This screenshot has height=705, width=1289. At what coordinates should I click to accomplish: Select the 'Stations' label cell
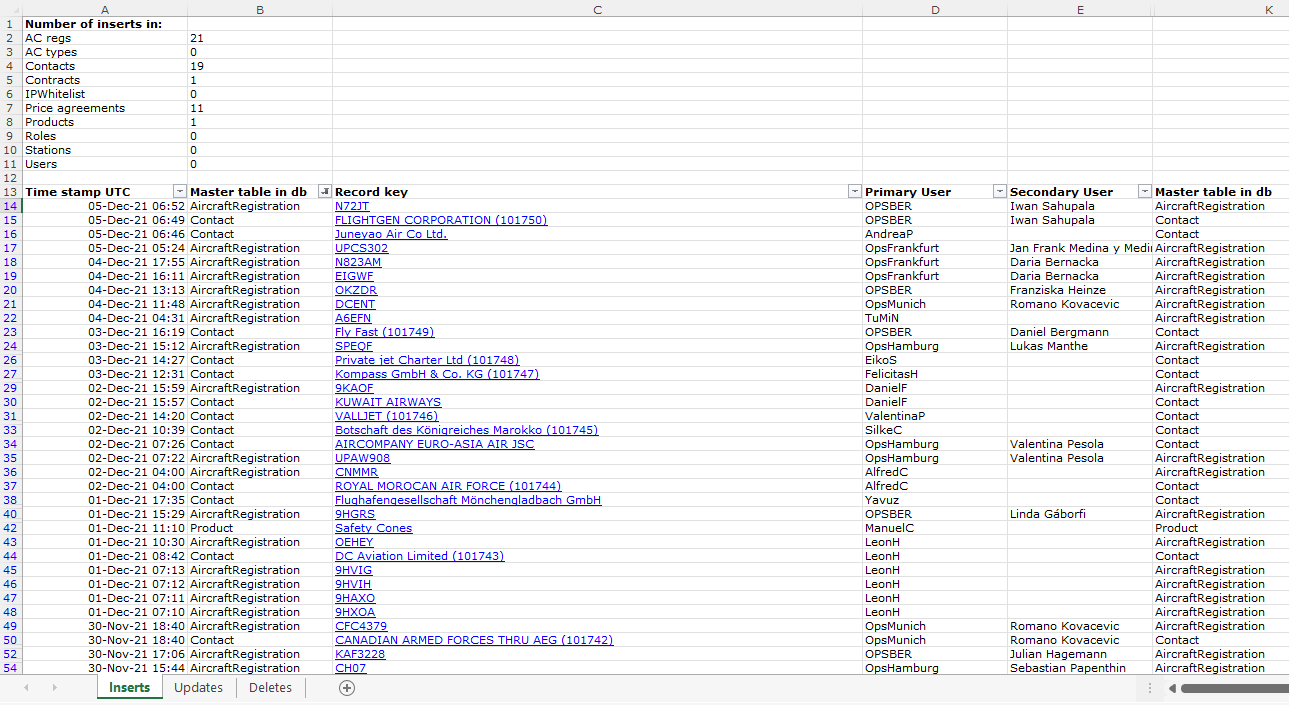pyautogui.click(x=105, y=150)
